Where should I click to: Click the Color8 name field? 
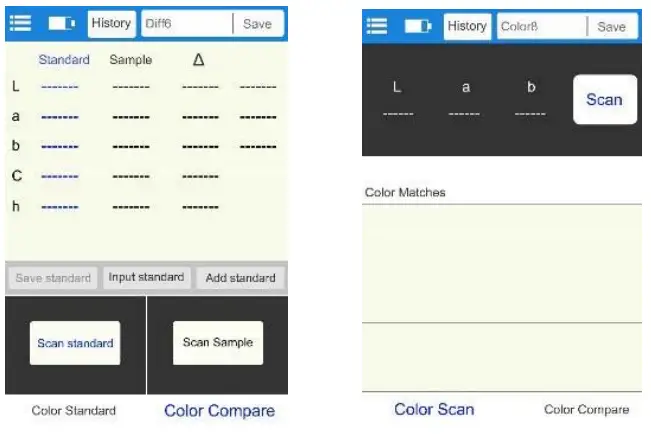tap(542, 27)
